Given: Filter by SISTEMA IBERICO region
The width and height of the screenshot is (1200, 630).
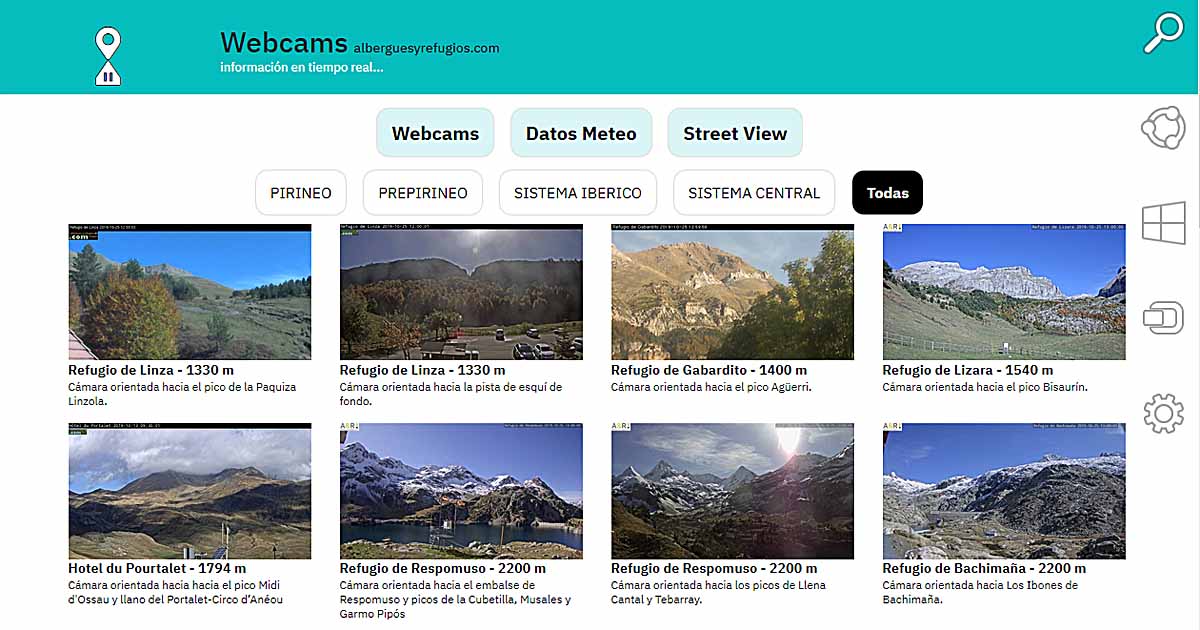Looking at the screenshot, I should pos(578,193).
